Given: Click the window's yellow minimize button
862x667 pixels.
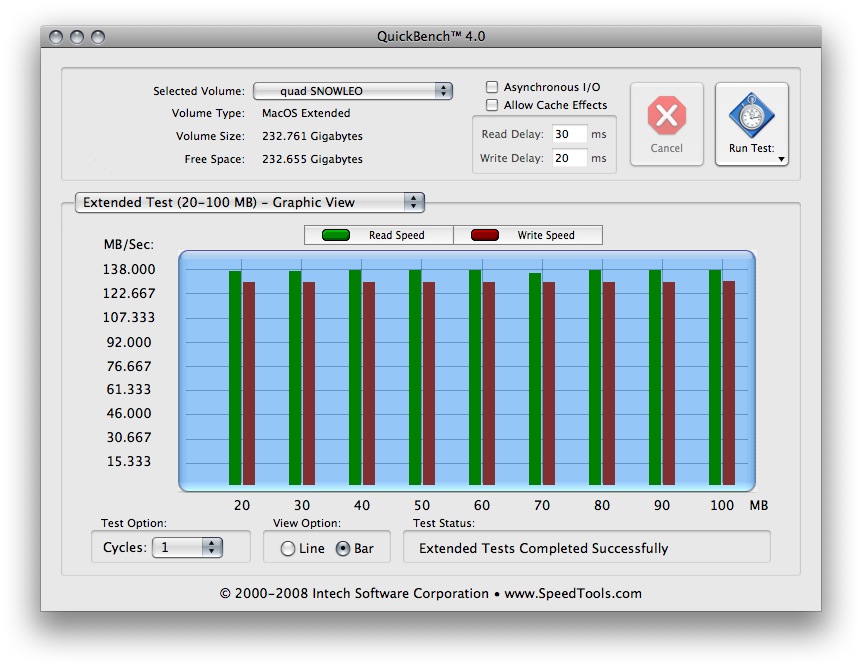Looking at the screenshot, I should tap(77, 37).
